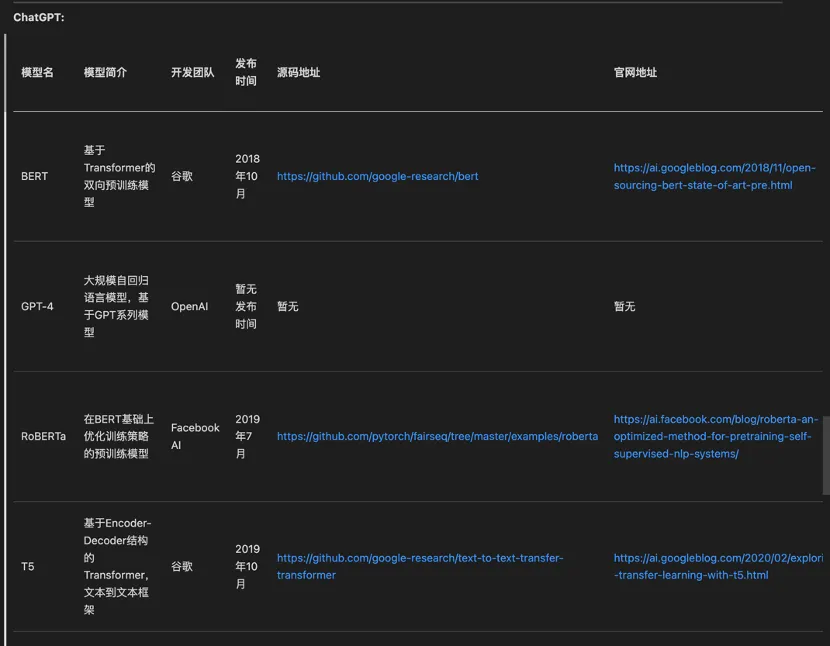Screen dimensions: 830x646
Task: Click the OpenAI team cell
Action: pos(190,307)
